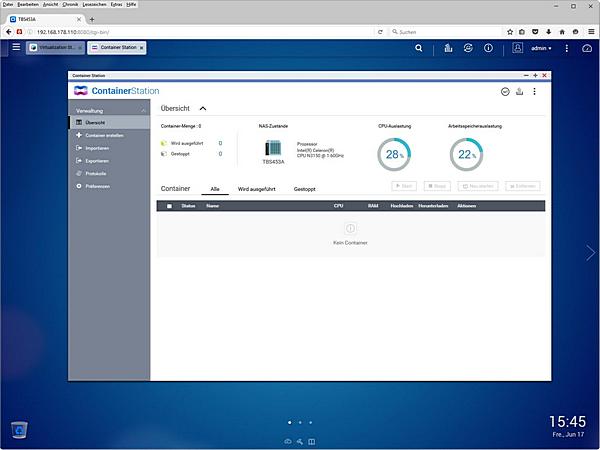The image size is (600, 450).
Task: Switch to Virtualization Station taskbar tab
Action: [55, 48]
